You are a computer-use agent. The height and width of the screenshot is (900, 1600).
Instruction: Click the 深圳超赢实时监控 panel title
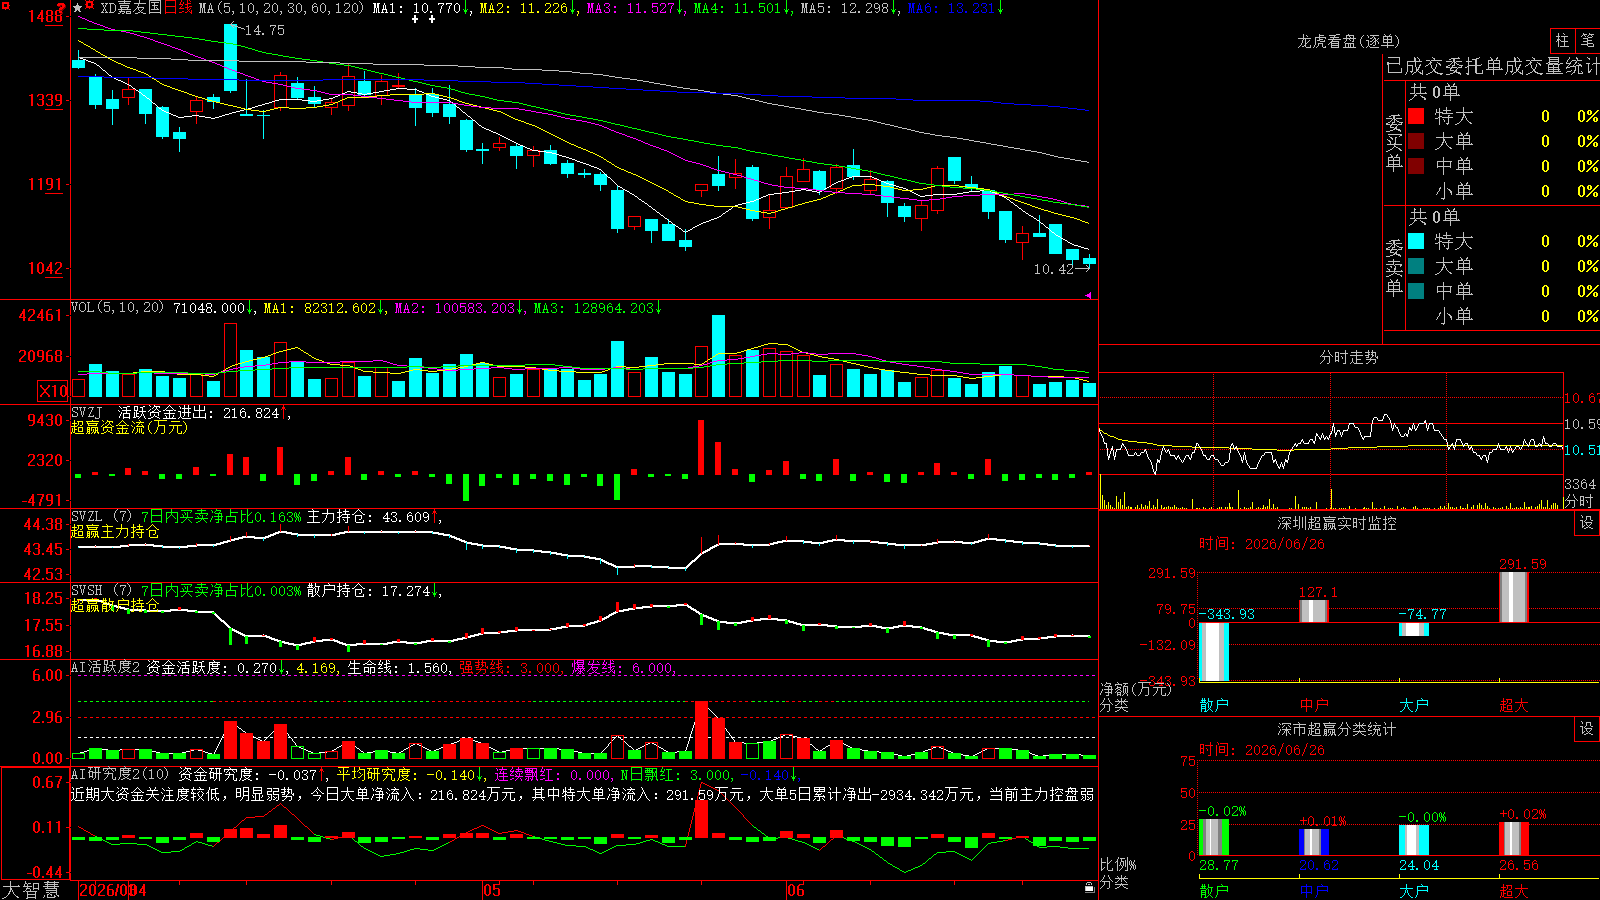[1337, 523]
